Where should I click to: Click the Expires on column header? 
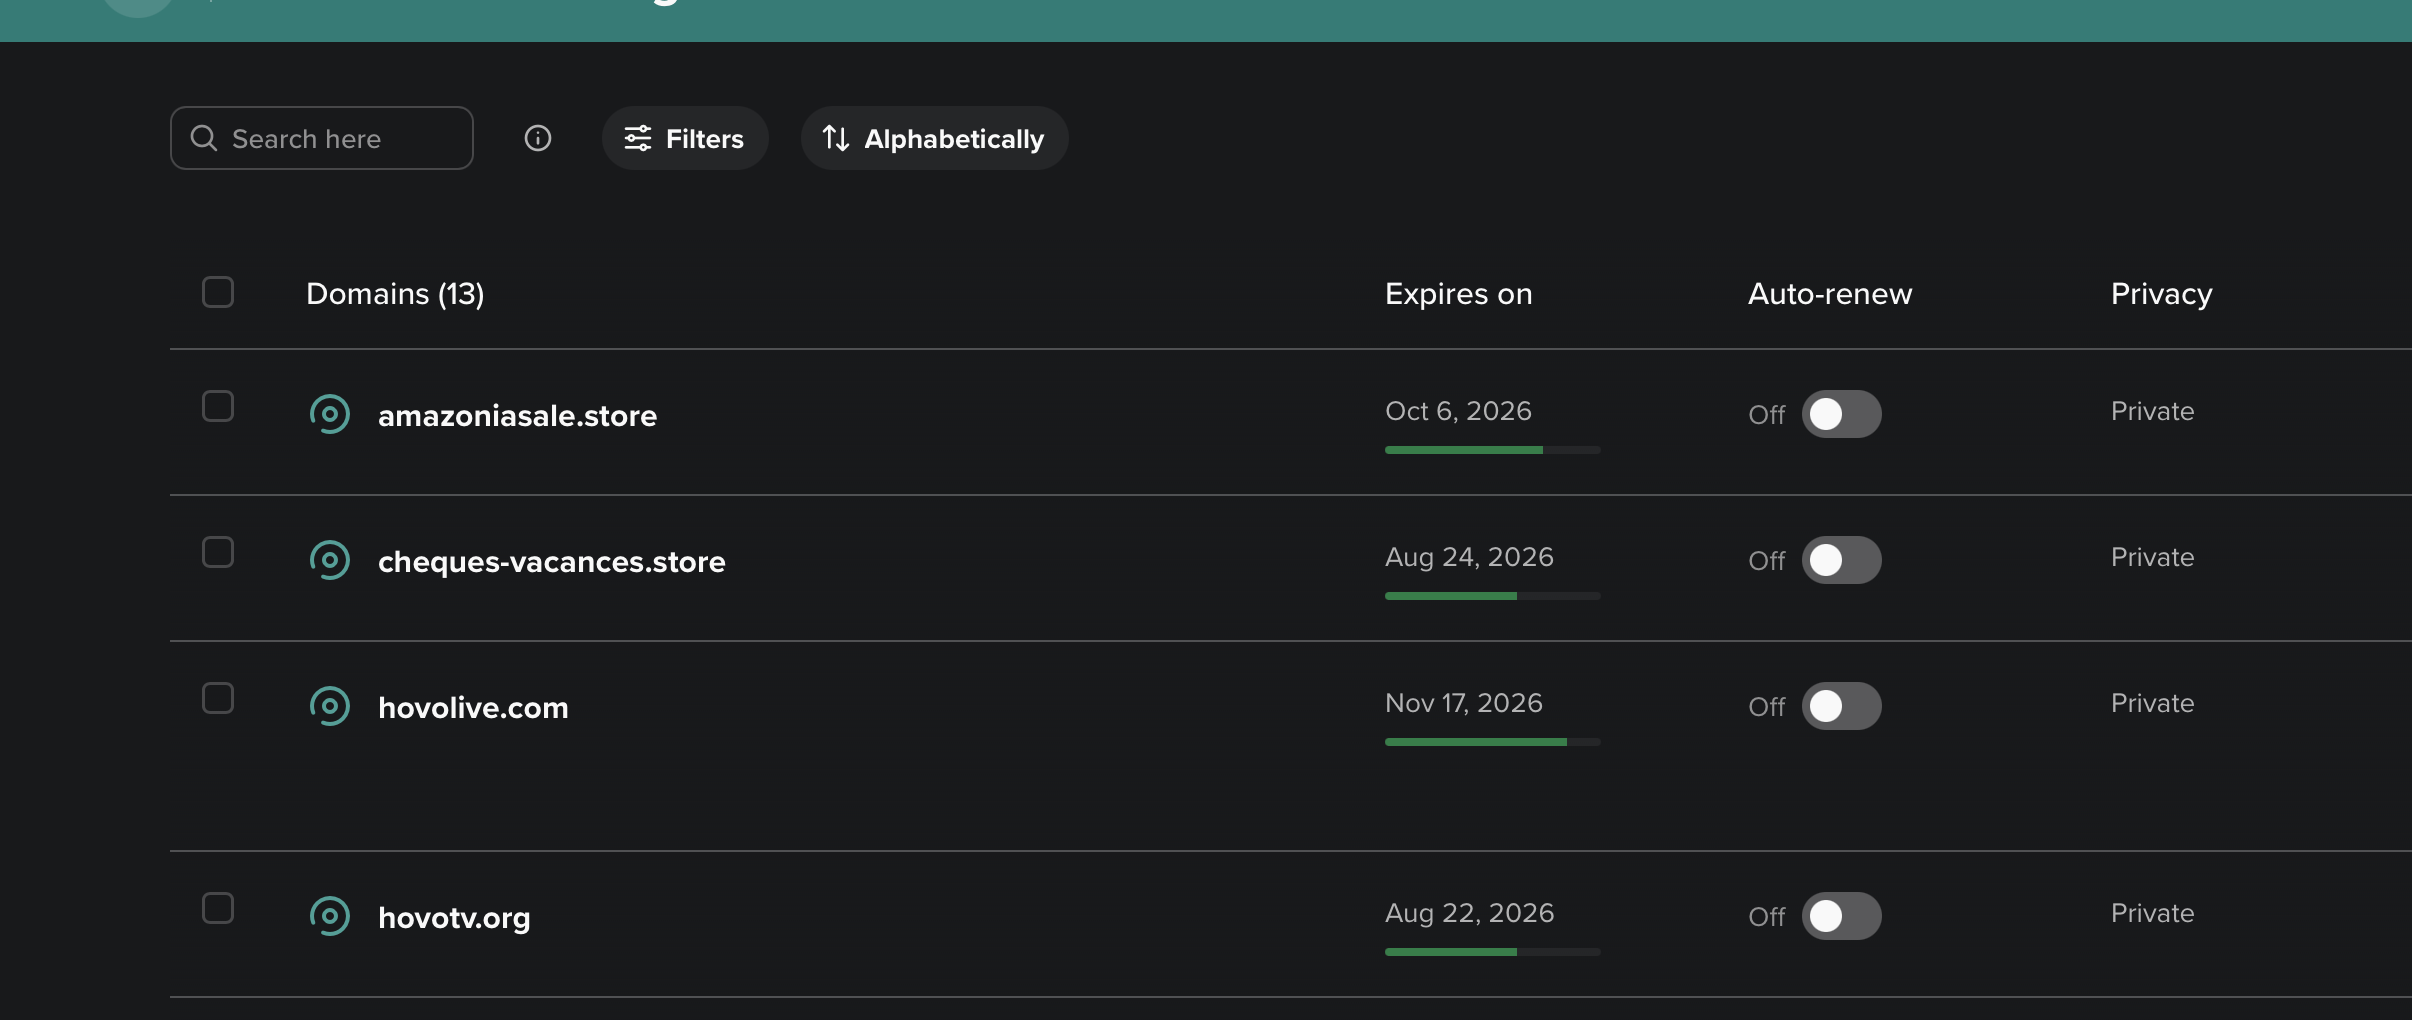tap(1459, 294)
